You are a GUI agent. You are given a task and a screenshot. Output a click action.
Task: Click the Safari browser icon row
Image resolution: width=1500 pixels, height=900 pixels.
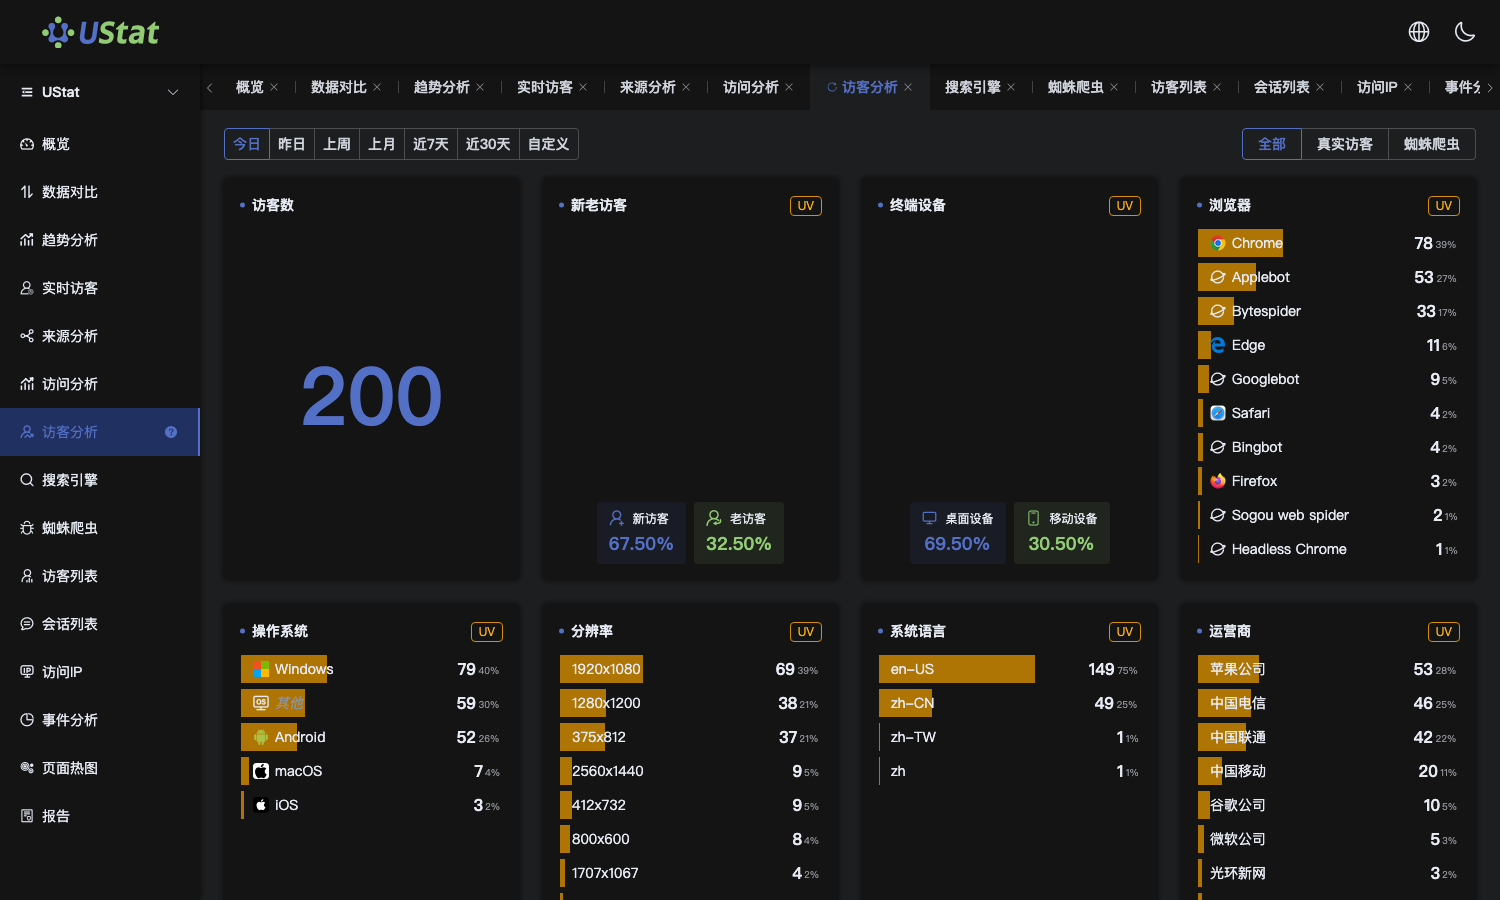[x=1218, y=413]
